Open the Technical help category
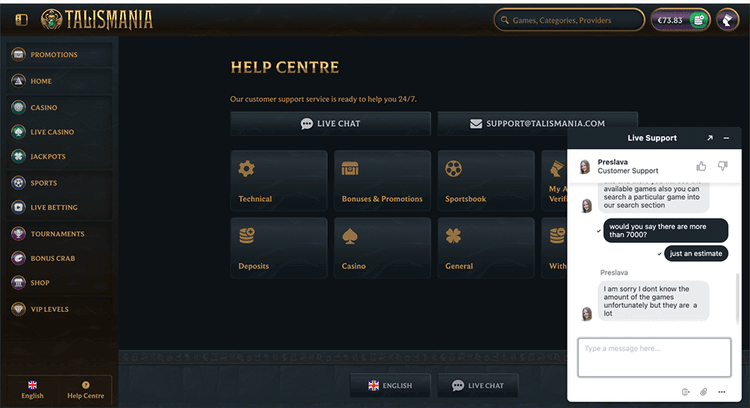This screenshot has height=408, width=750. [x=279, y=180]
